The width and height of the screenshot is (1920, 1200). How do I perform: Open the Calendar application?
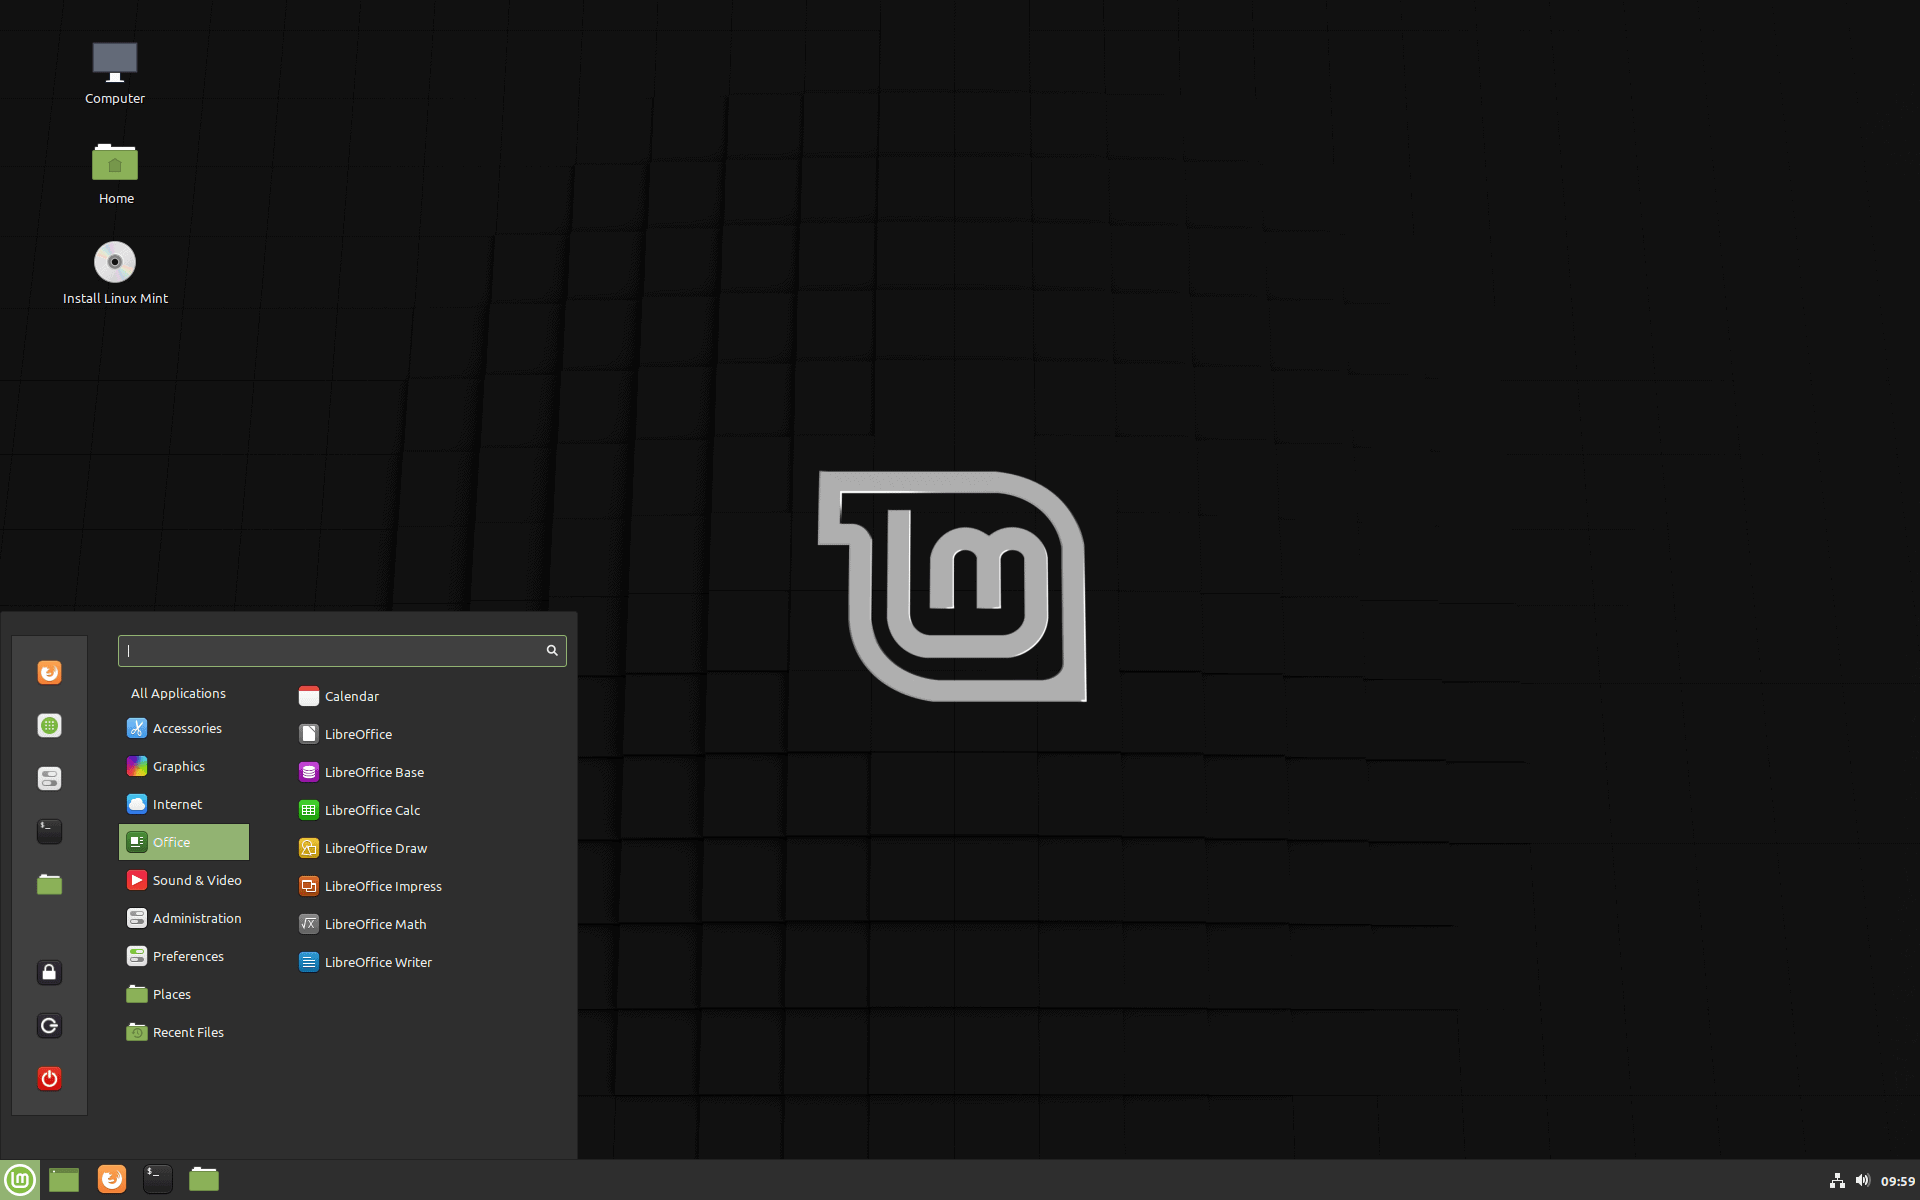pos(351,695)
